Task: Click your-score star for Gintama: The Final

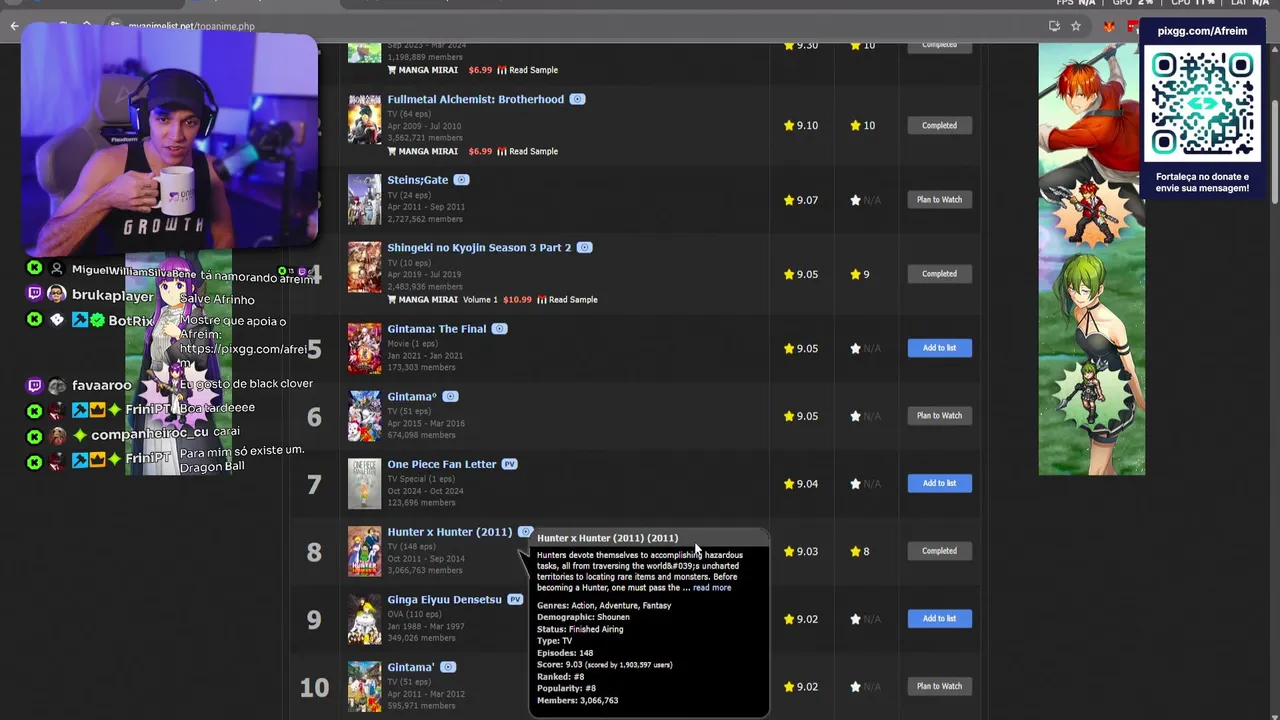Action: click(855, 348)
